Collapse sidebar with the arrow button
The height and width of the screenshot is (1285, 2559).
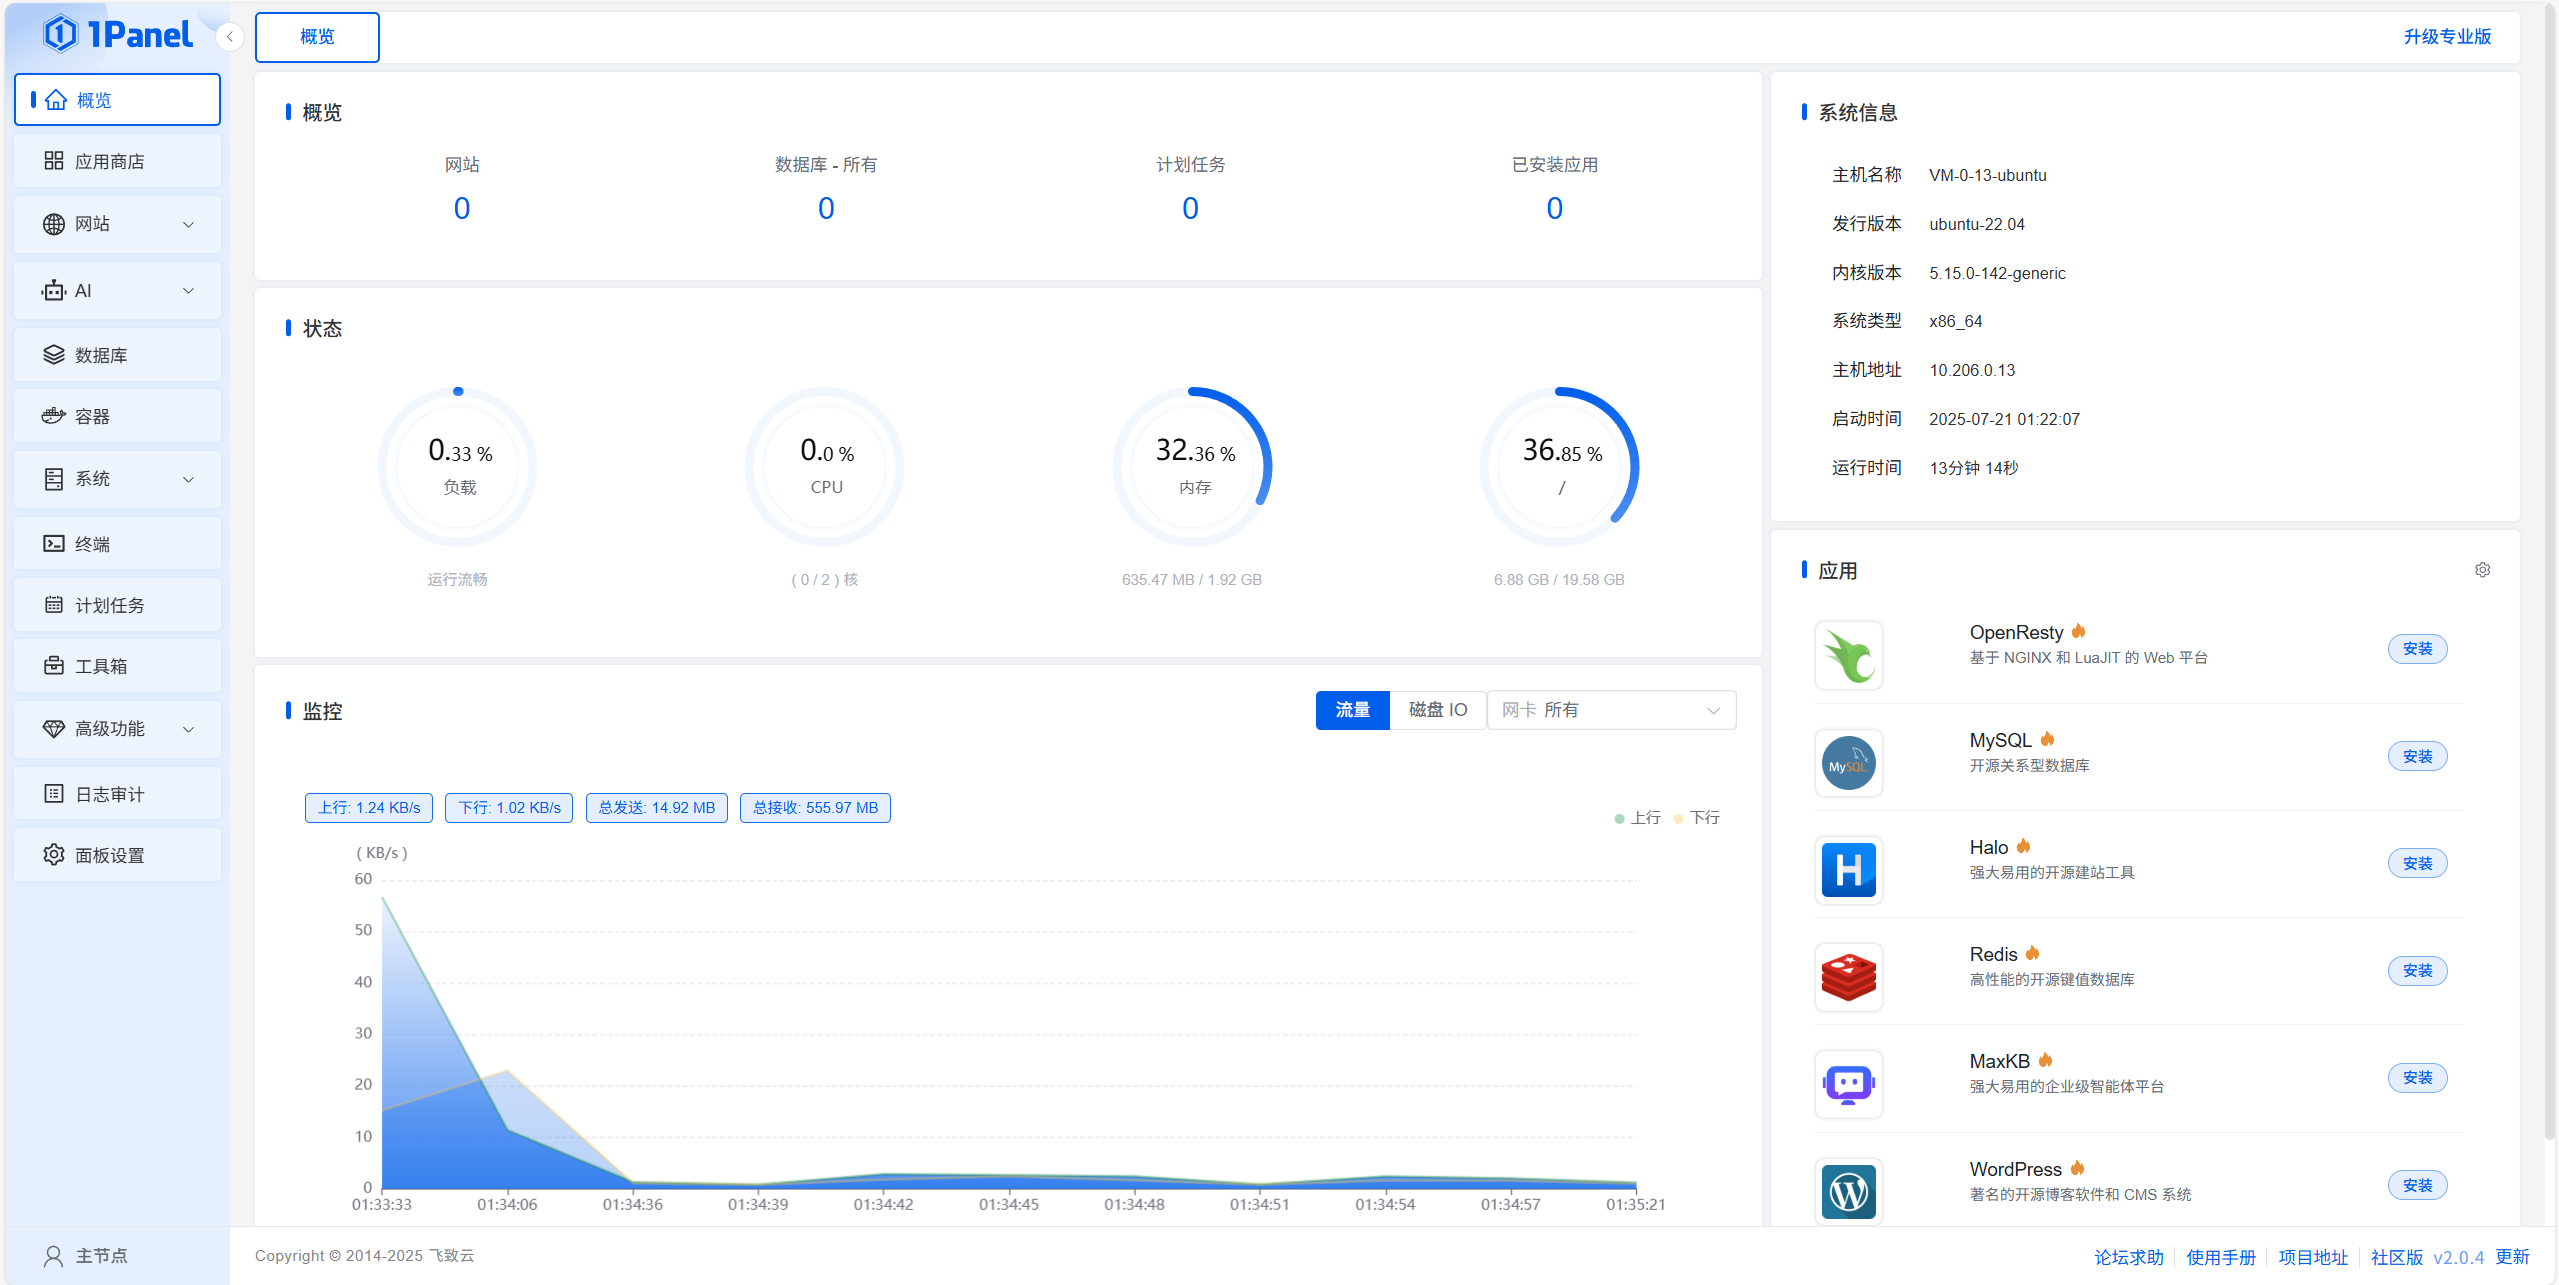[x=230, y=37]
